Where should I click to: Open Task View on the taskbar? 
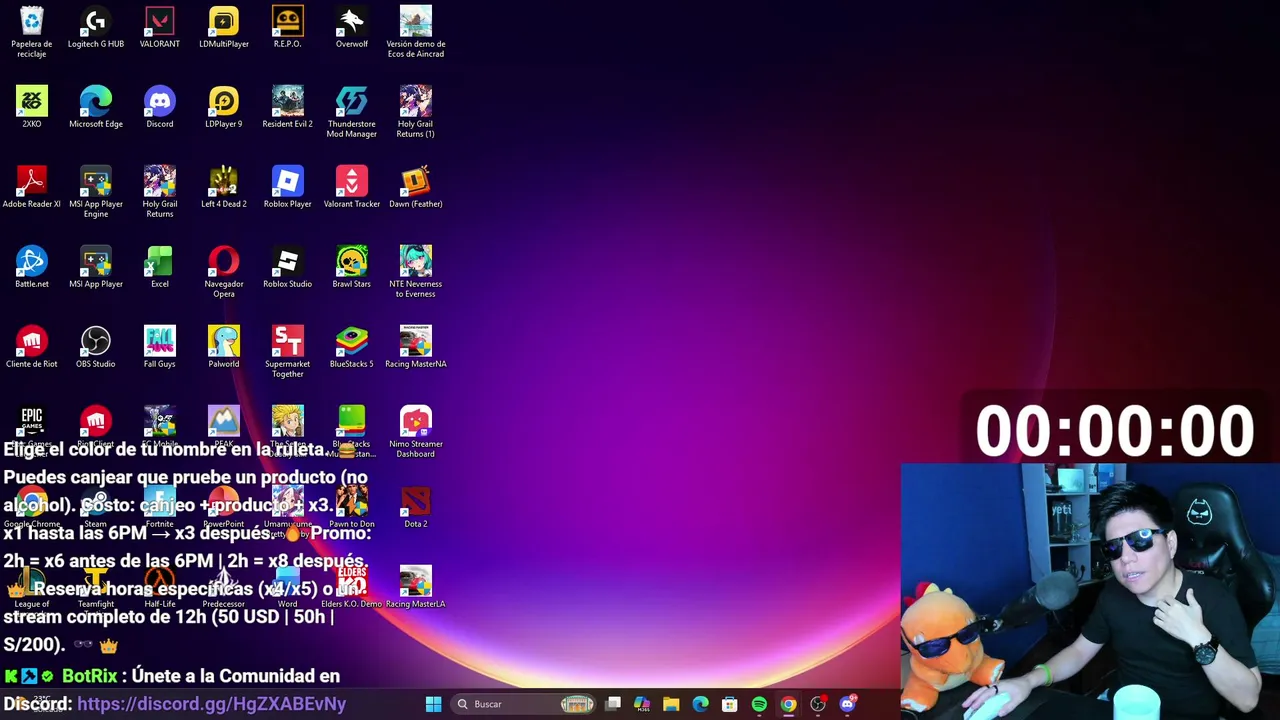click(x=613, y=704)
